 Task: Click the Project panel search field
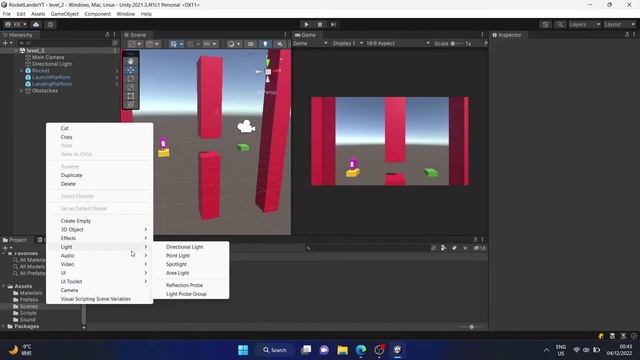click(x=368, y=248)
